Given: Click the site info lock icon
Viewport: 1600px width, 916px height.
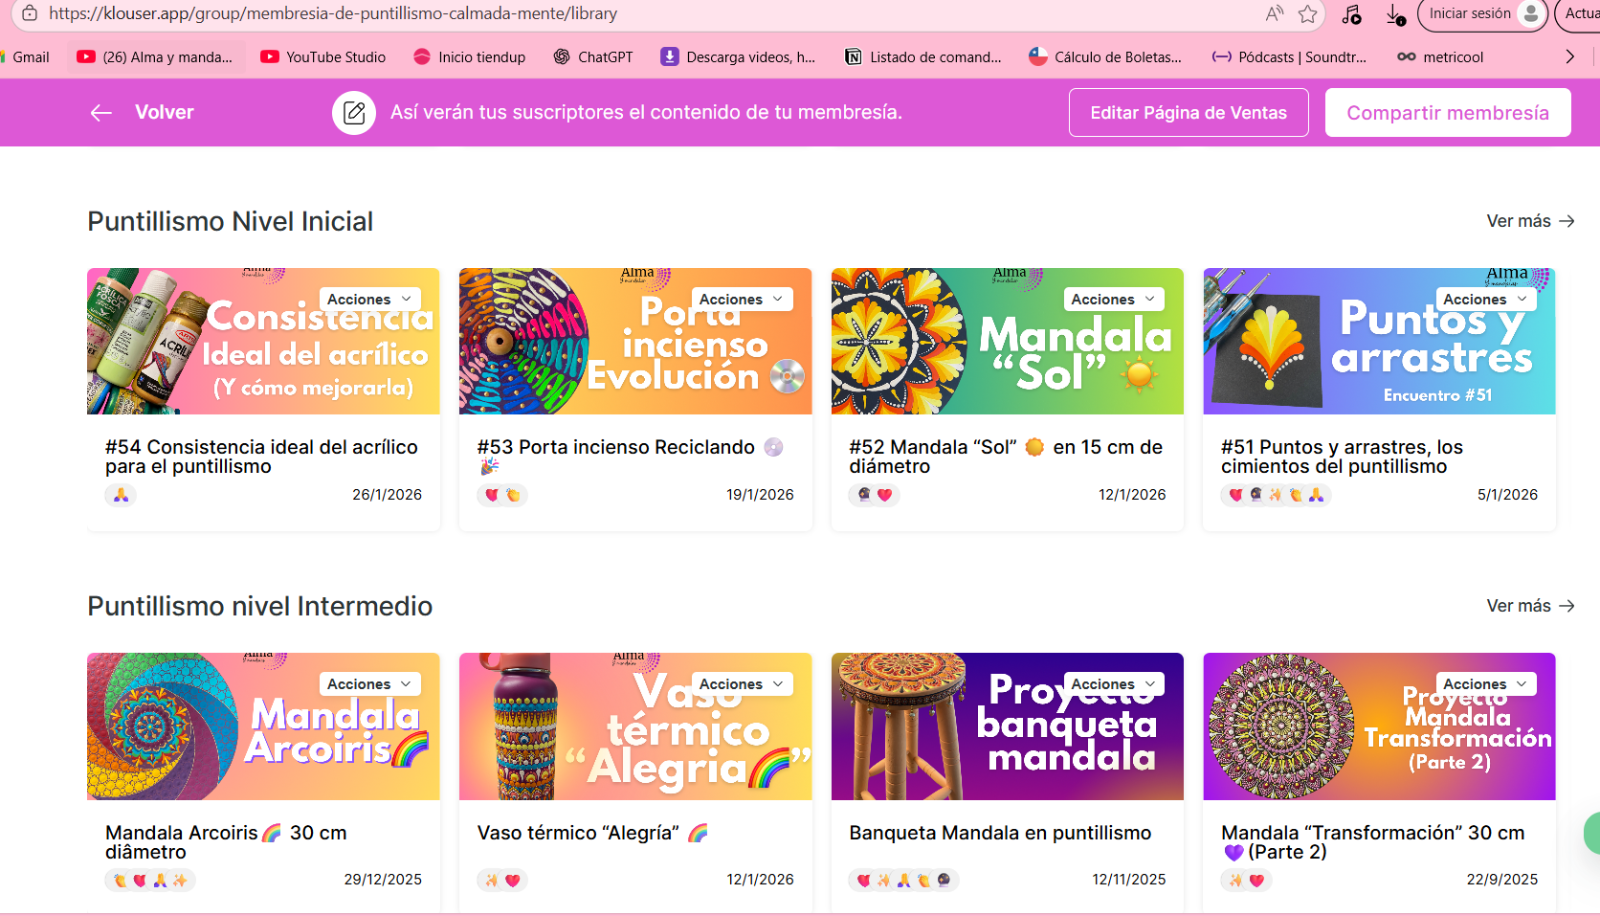Looking at the screenshot, I should 30,14.
